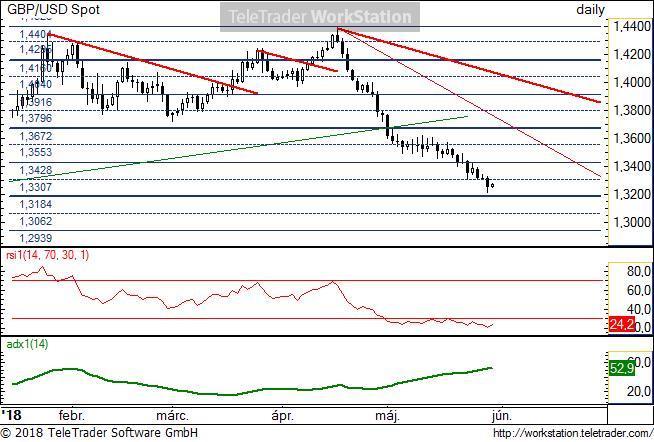
Task: Click the 1,3600 price axis label
Action: [x=631, y=138]
